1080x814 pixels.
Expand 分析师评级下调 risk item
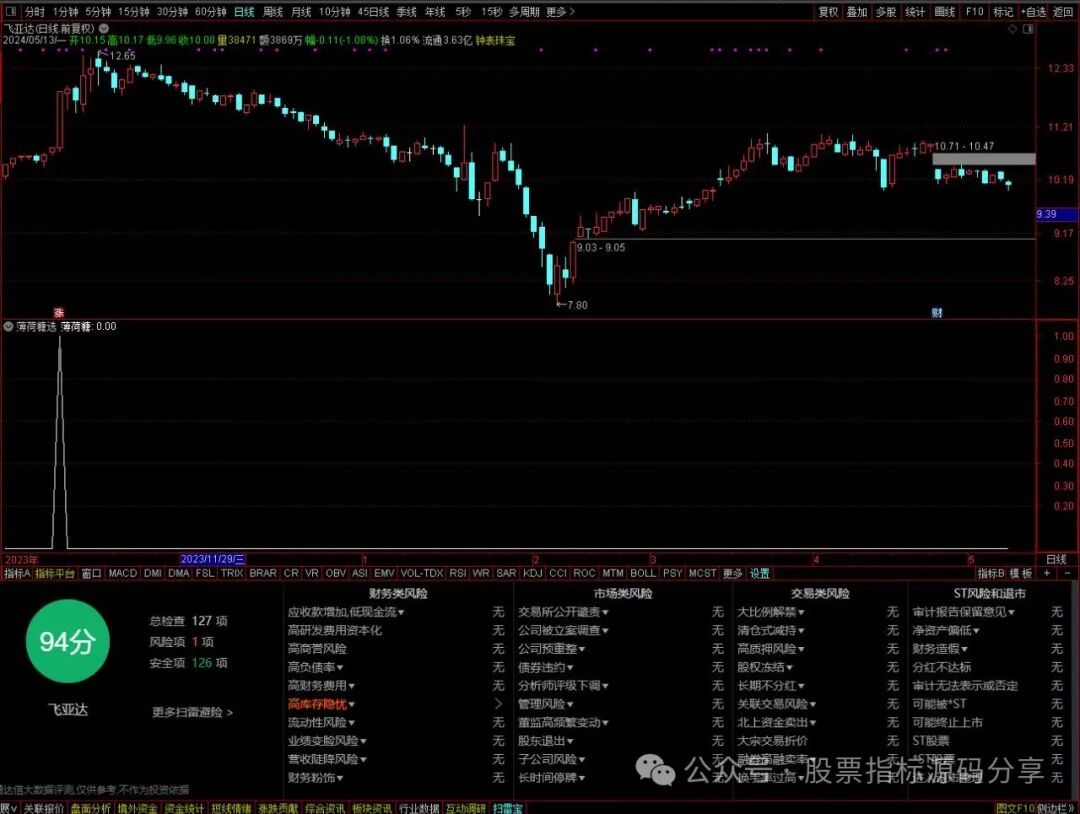[563, 685]
